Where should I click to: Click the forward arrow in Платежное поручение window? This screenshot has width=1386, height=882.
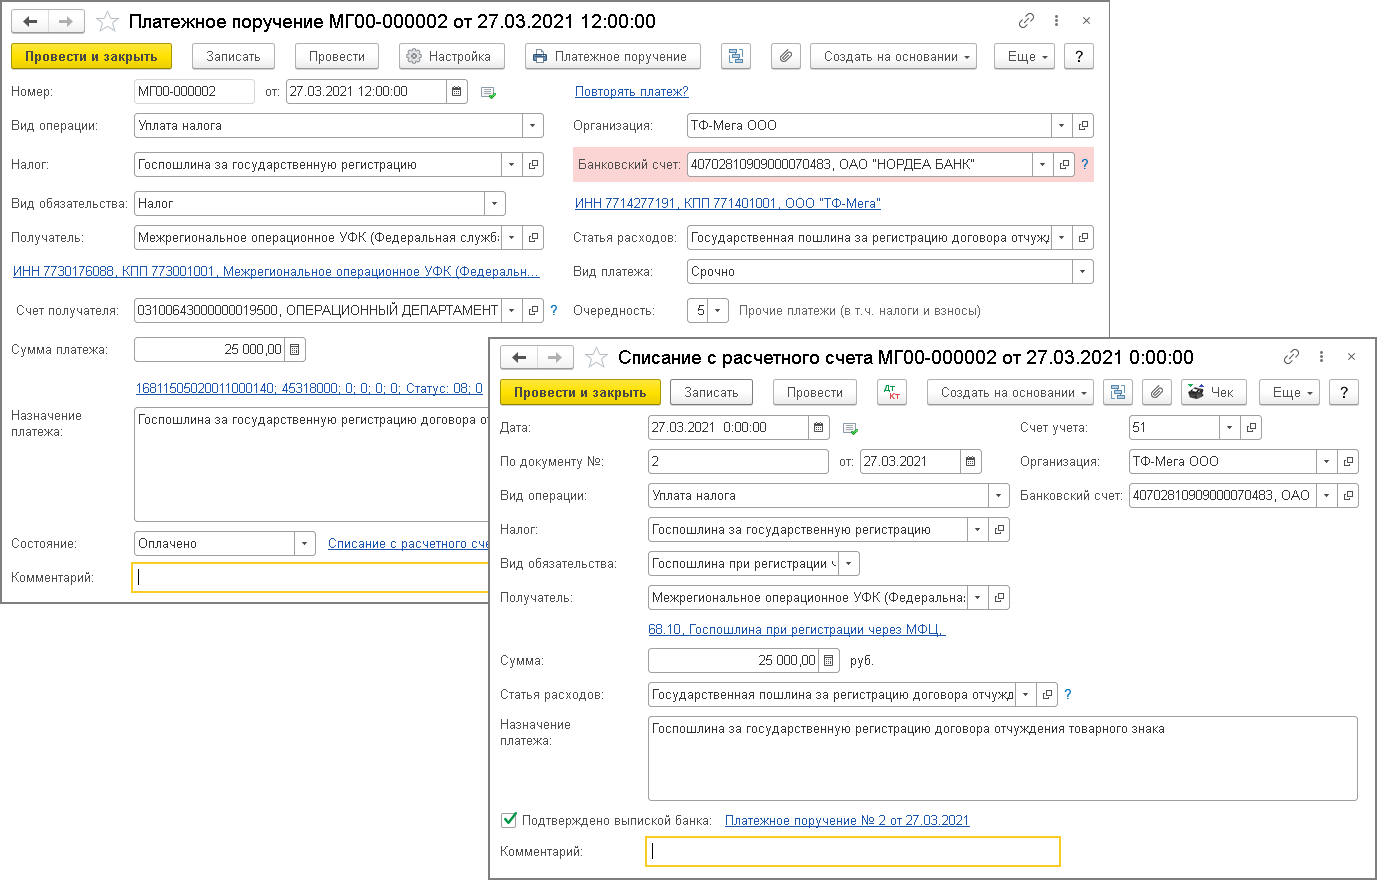pyautogui.click(x=66, y=21)
